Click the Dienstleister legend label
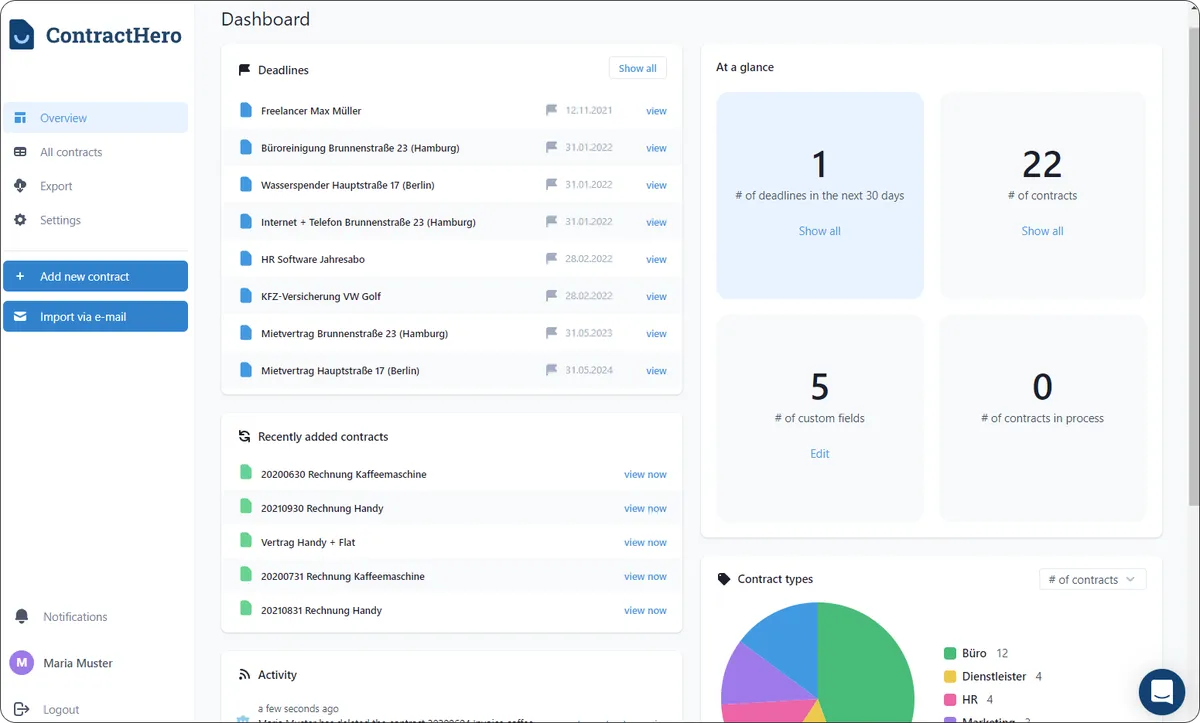The image size is (1200, 723). pyautogui.click(x=994, y=676)
